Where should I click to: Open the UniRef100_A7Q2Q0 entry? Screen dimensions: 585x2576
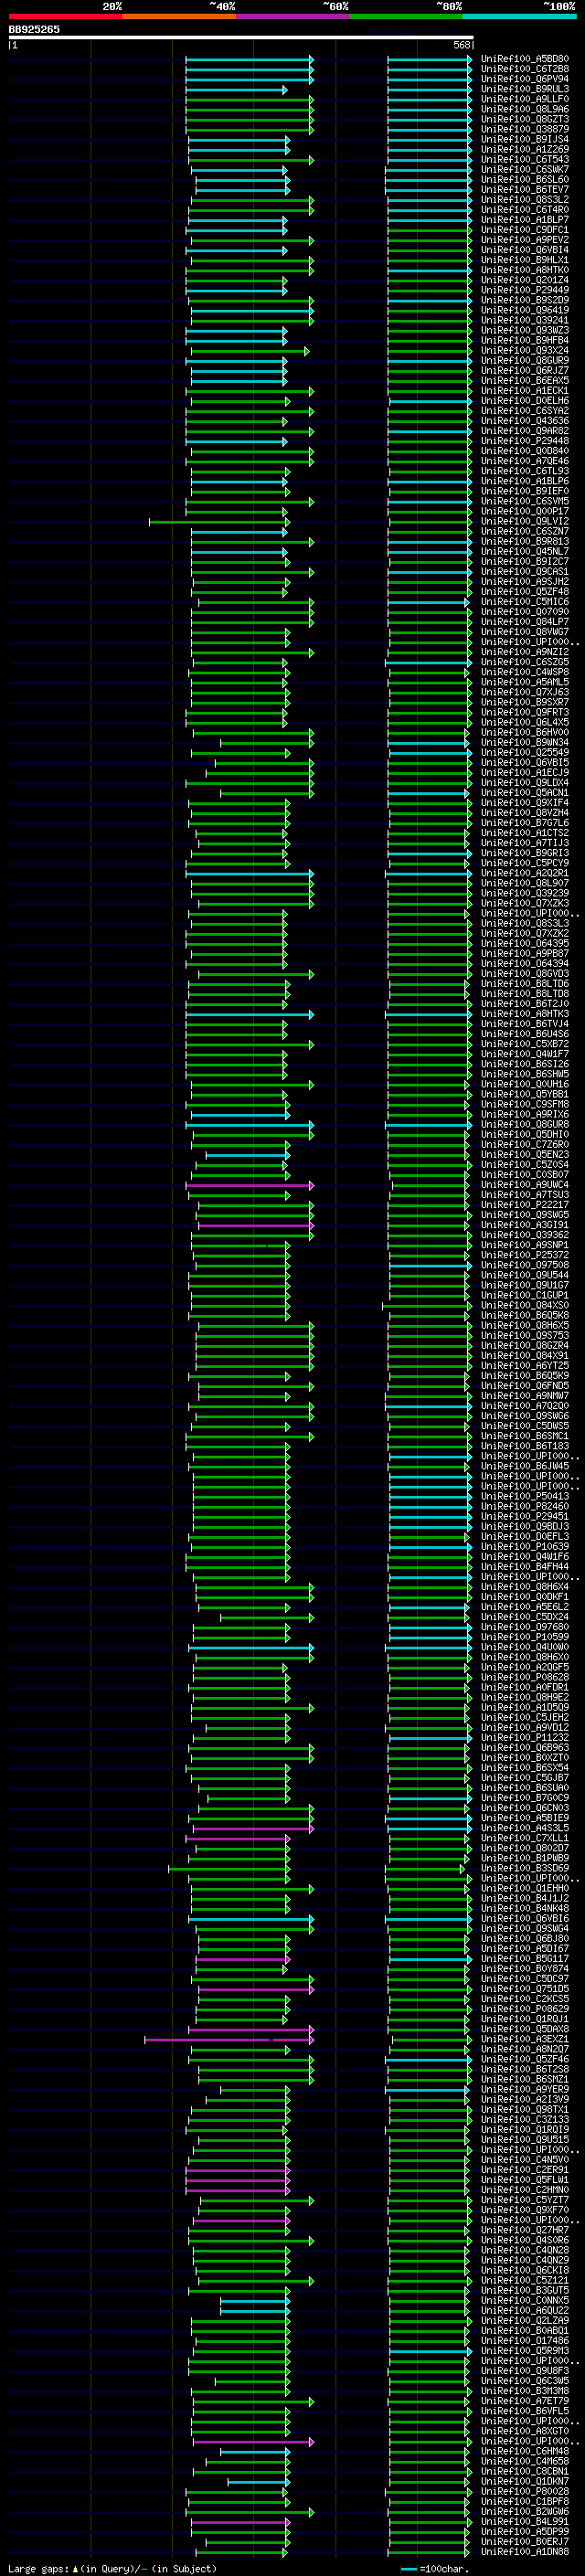[x=525, y=1405]
